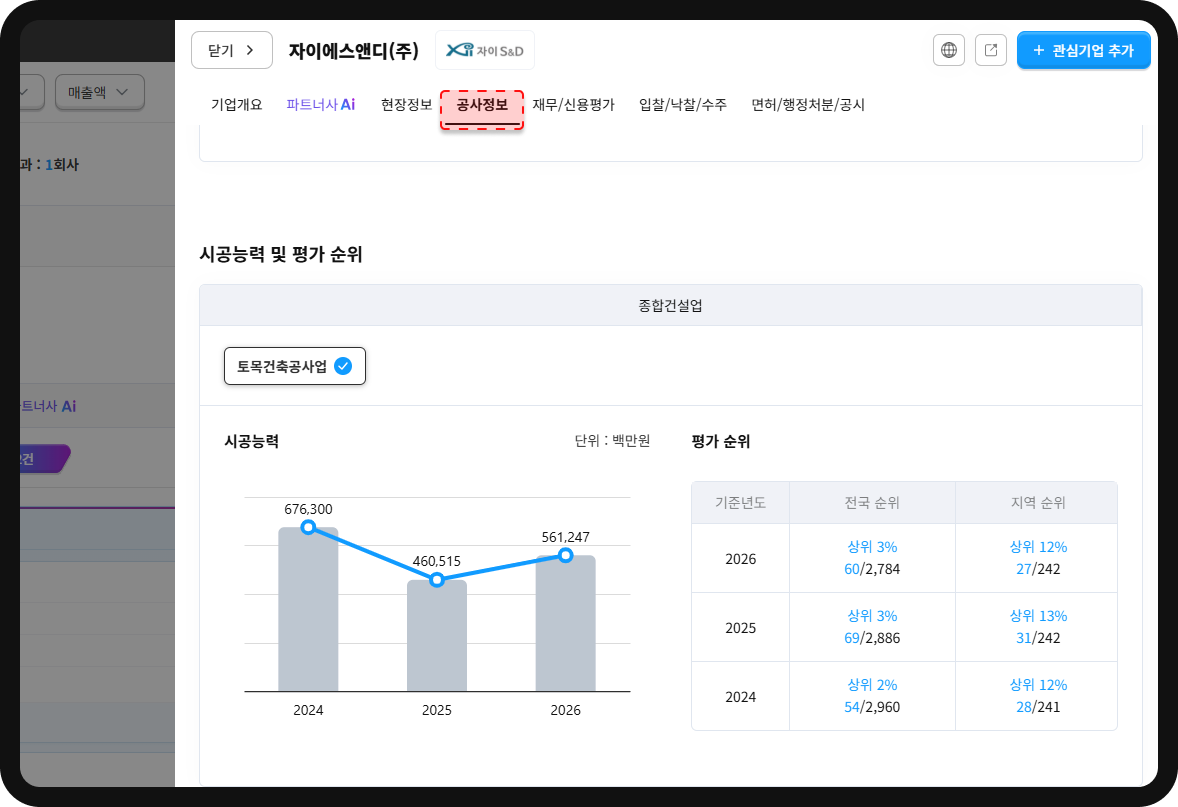
Task: Switch to 면허/행정처분/공시 tab
Action: coord(808,104)
